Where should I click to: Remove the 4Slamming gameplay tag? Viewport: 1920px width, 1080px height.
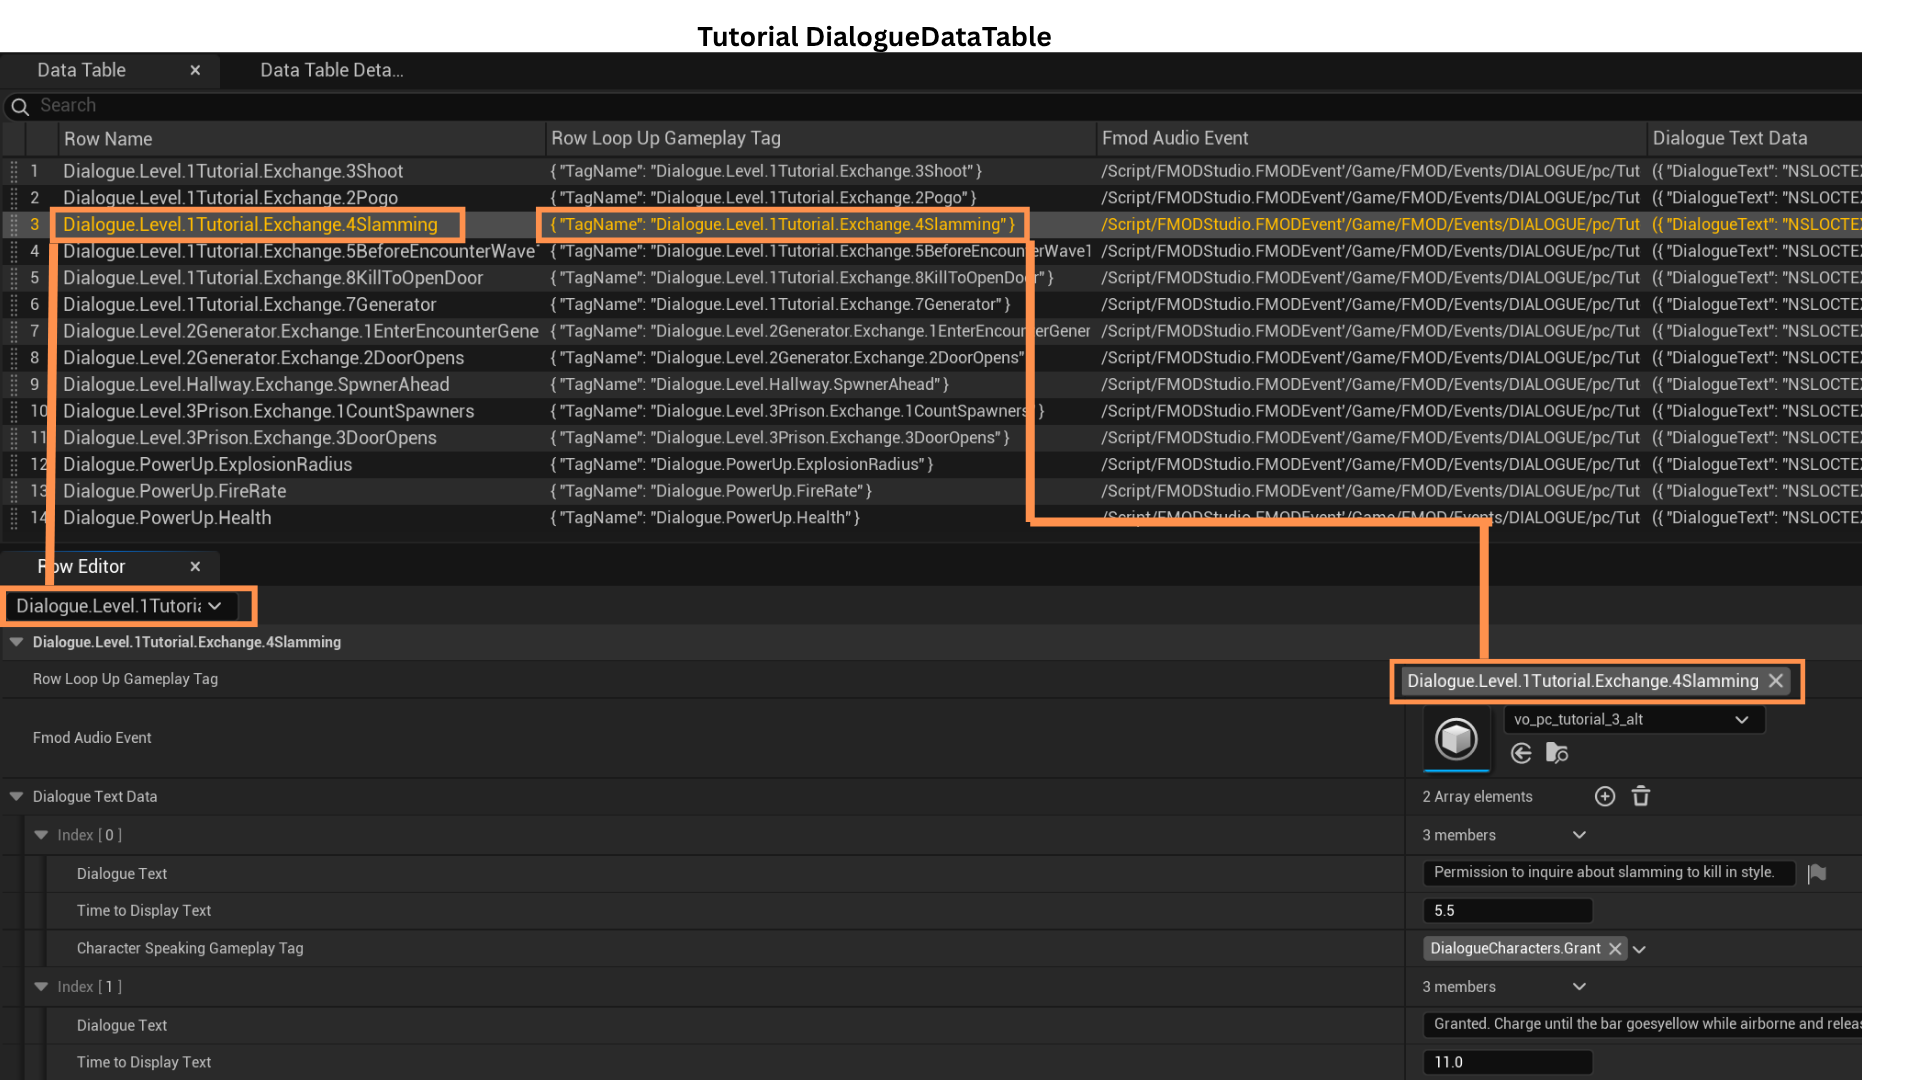1776,681
